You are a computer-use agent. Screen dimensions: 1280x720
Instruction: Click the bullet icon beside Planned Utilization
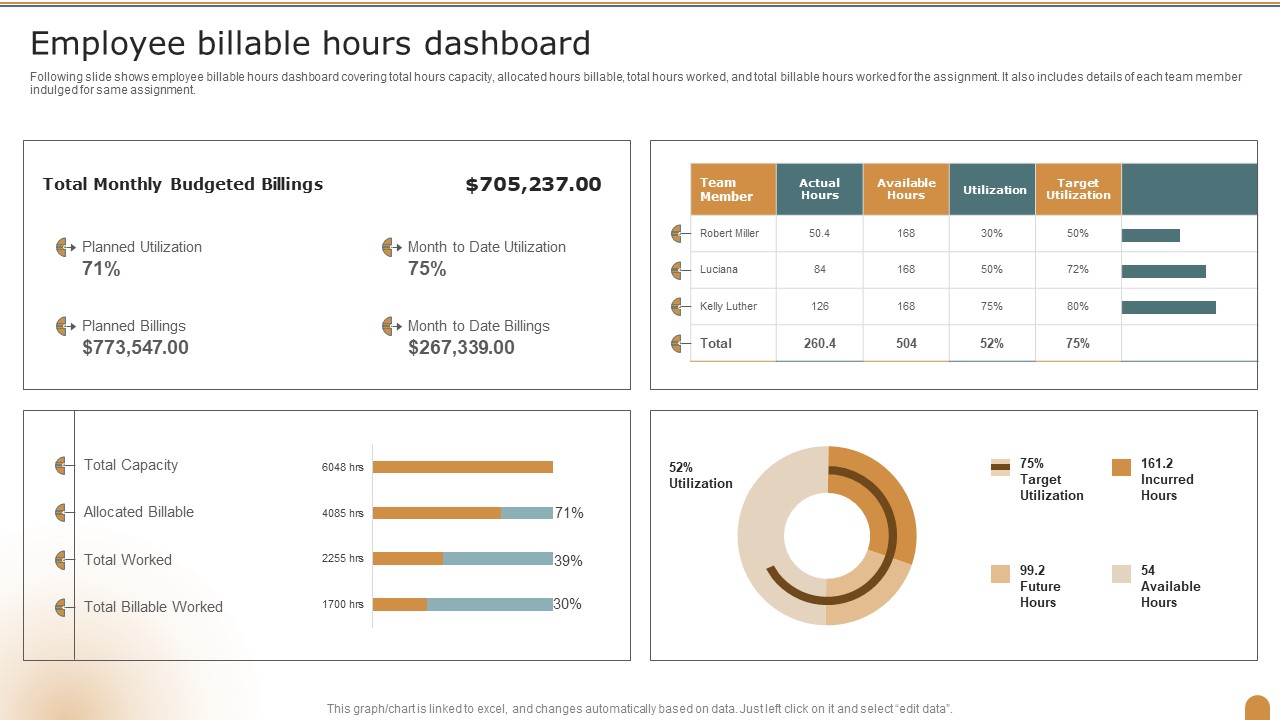66,247
